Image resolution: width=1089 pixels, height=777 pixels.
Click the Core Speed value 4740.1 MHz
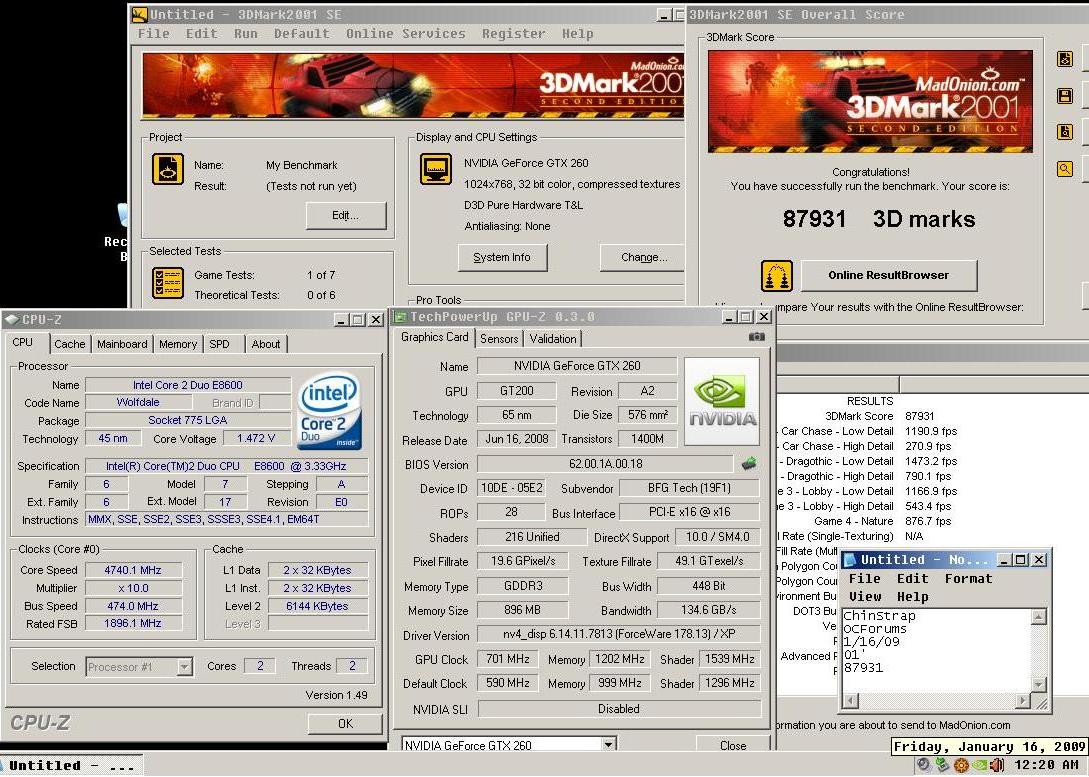tap(133, 570)
